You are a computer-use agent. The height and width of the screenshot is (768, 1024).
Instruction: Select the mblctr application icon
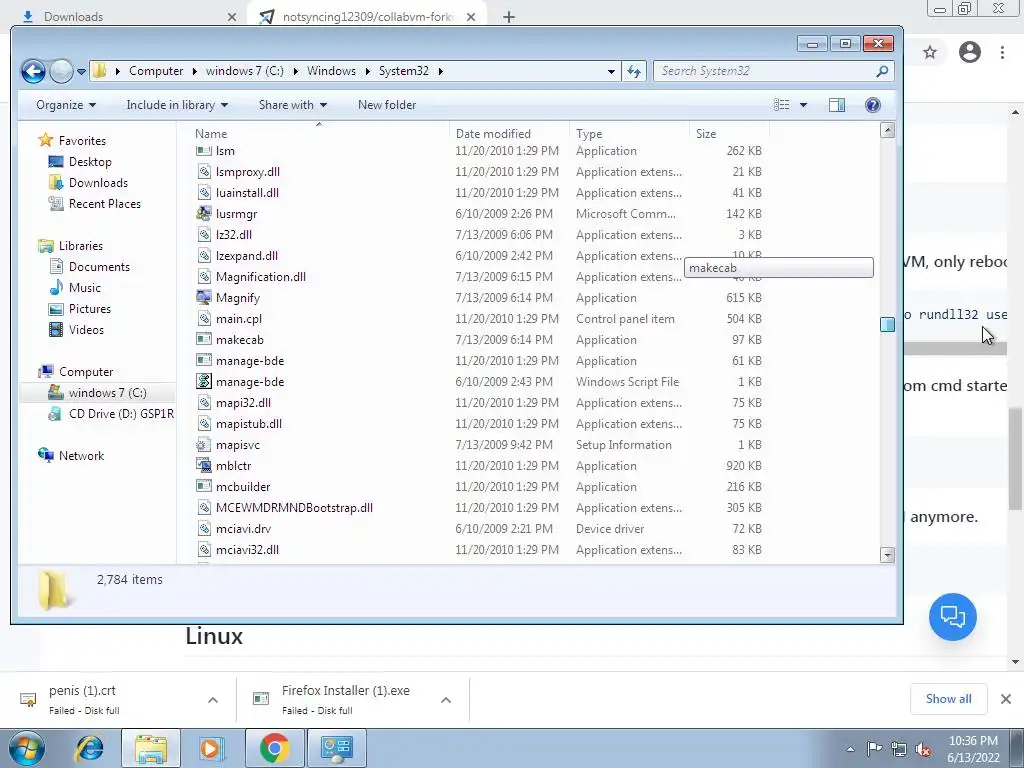204,466
